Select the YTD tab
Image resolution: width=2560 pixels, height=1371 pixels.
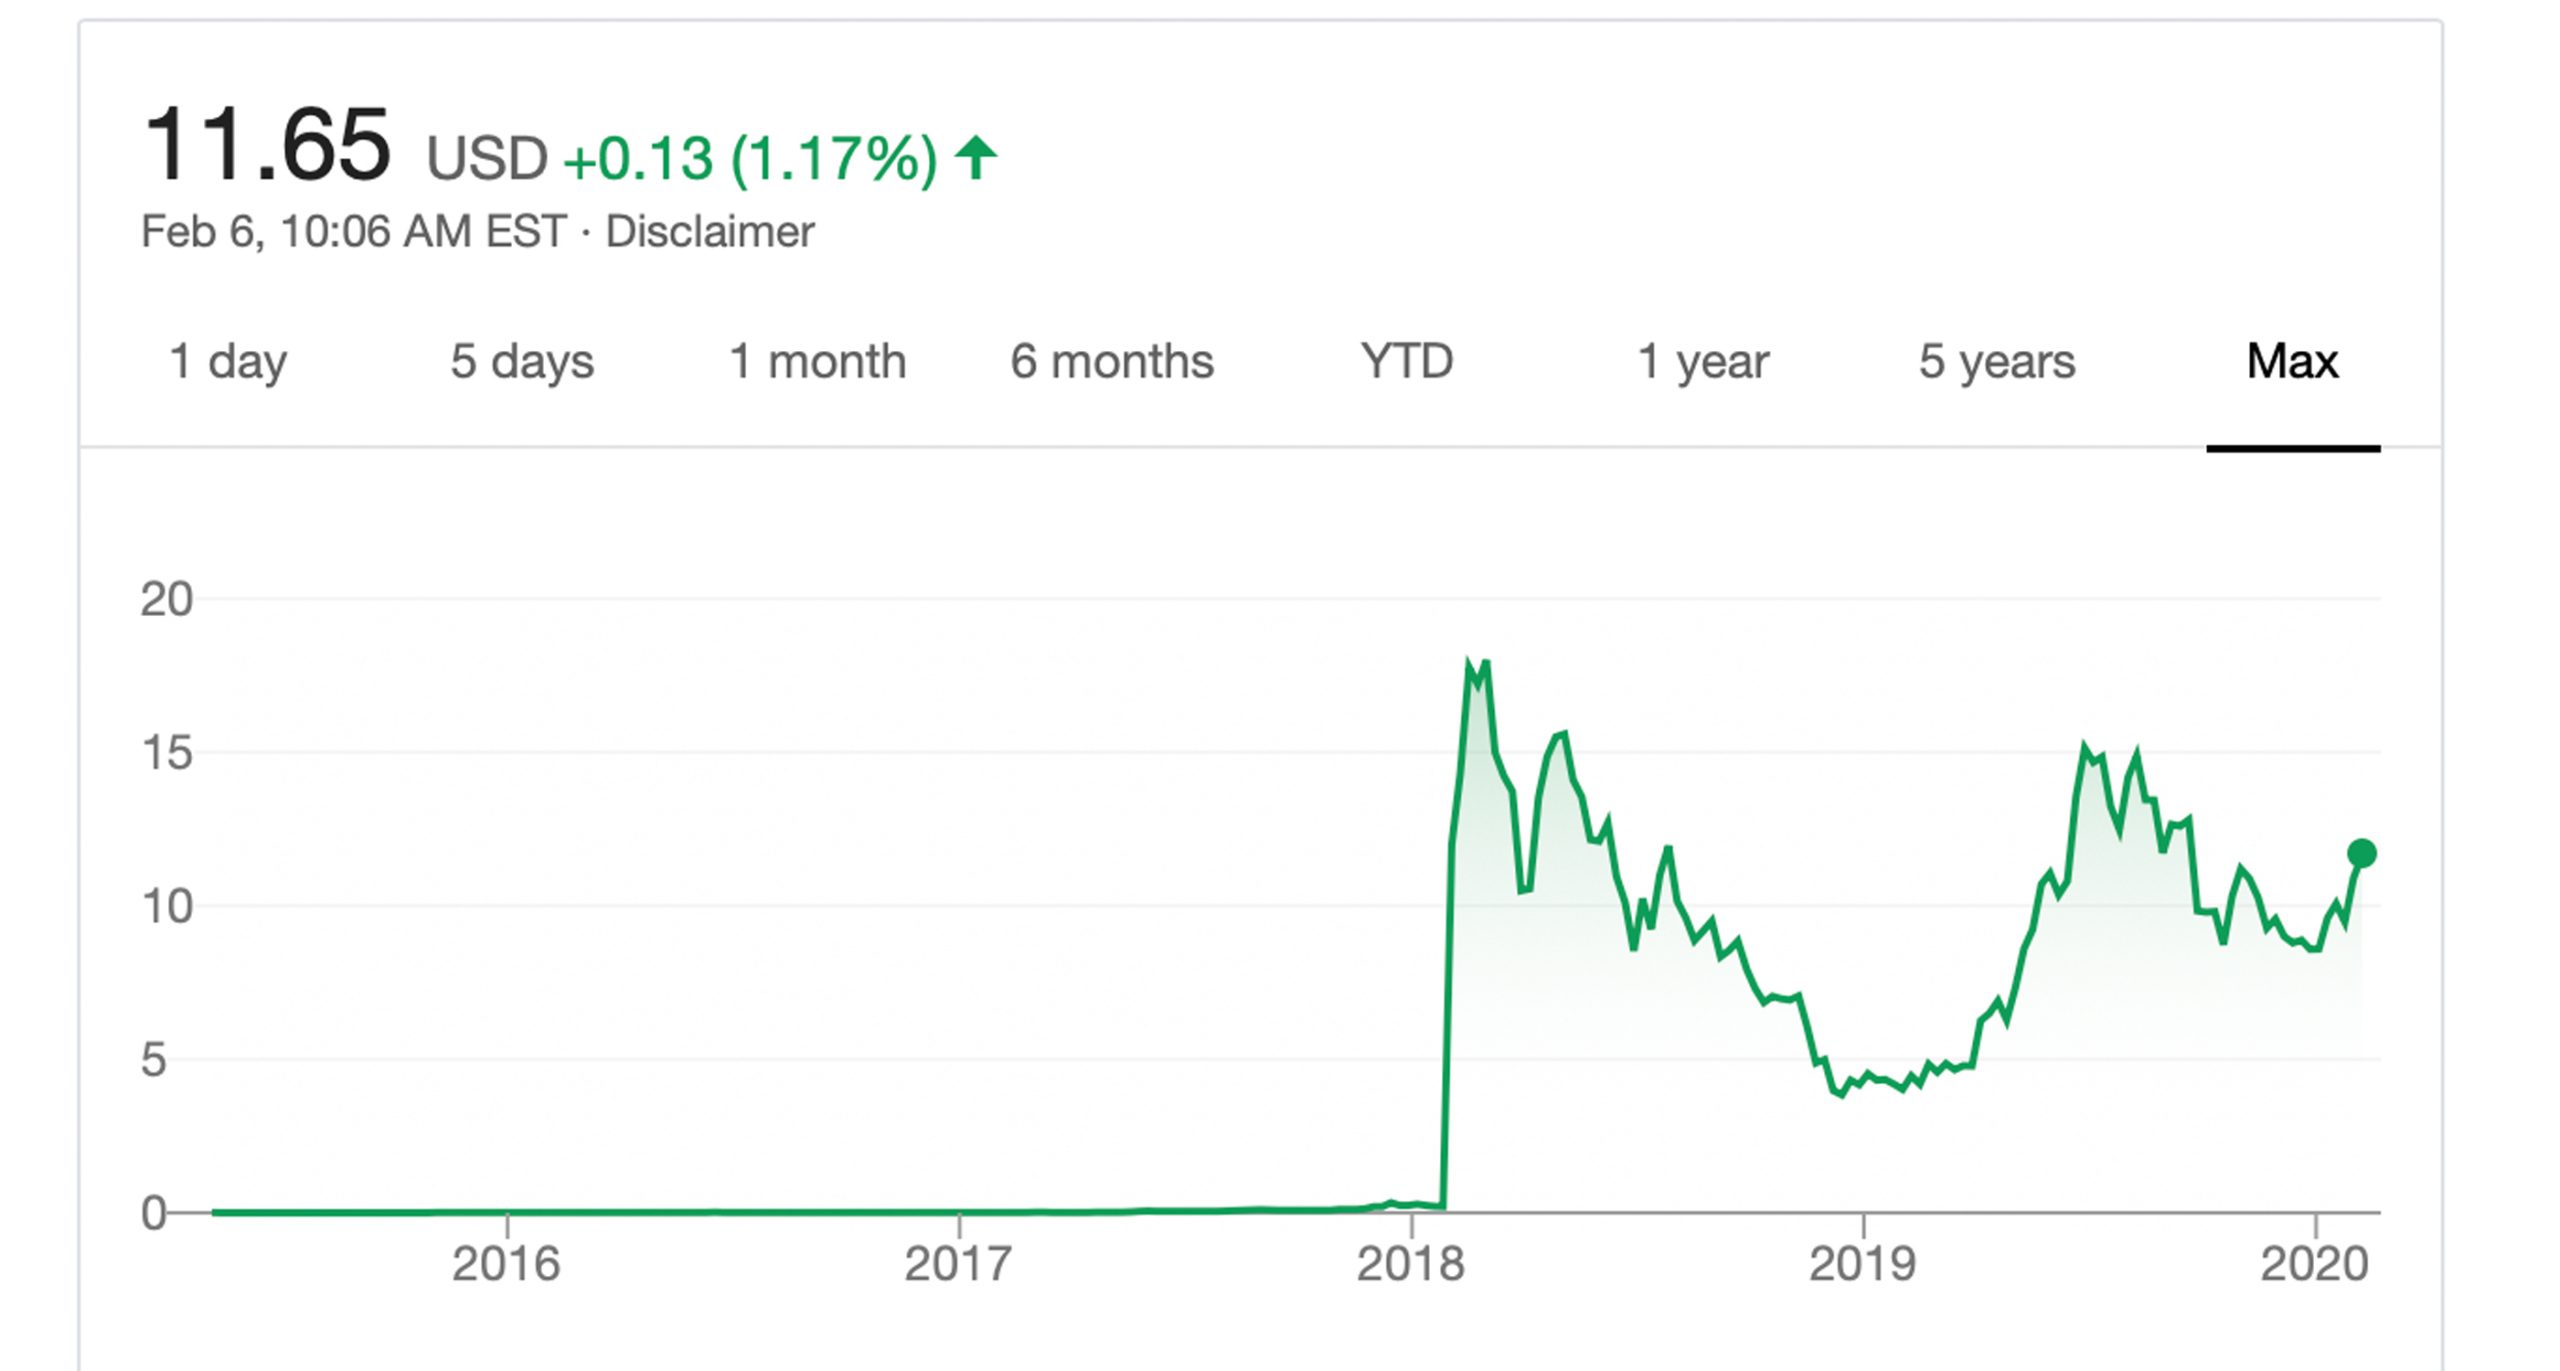[1406, 361]
